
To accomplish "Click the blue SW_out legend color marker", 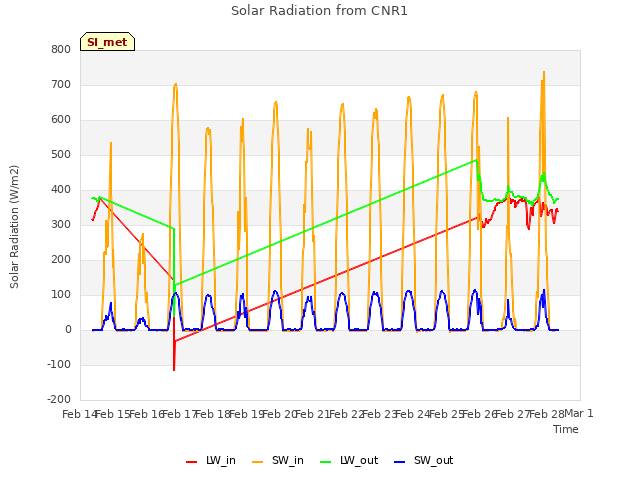I will (400, 462).
